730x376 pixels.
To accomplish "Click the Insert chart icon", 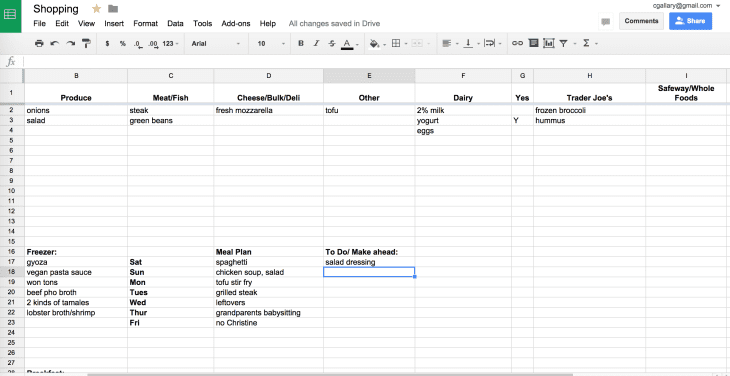I will (x=549, y=43).
